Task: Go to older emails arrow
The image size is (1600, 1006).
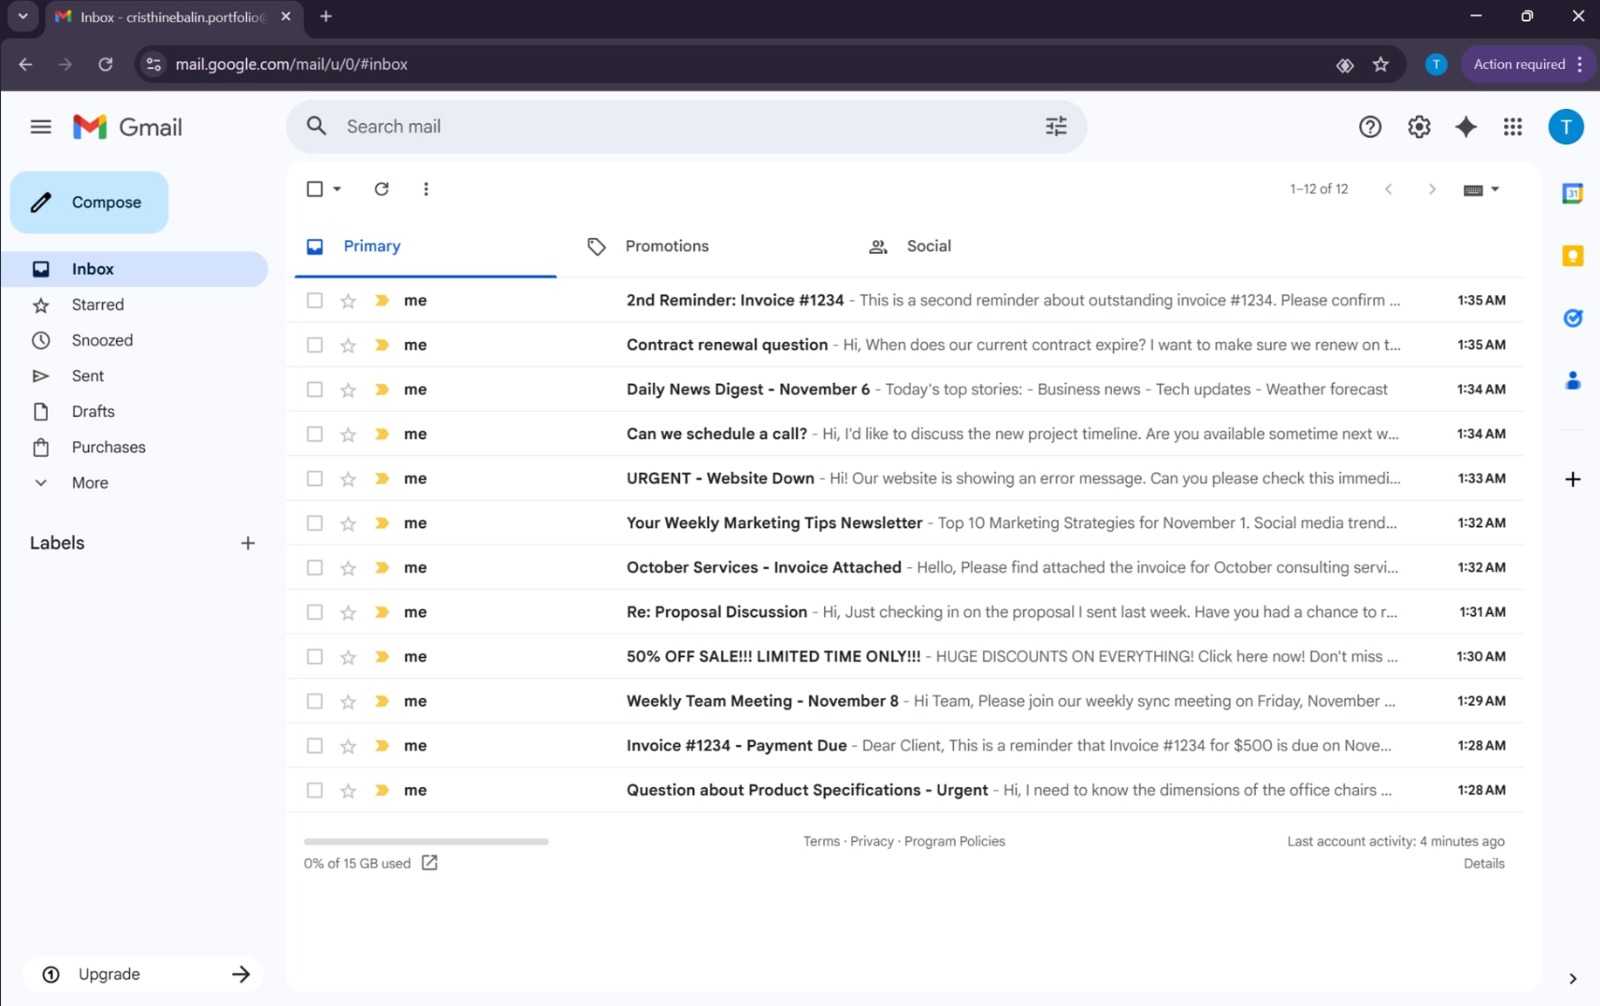Action: tap(1432, 189)
